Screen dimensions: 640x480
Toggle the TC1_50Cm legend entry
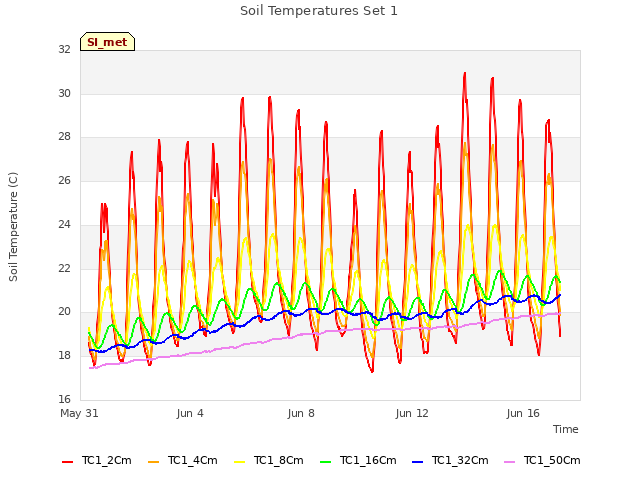click(x=542, y=461)
